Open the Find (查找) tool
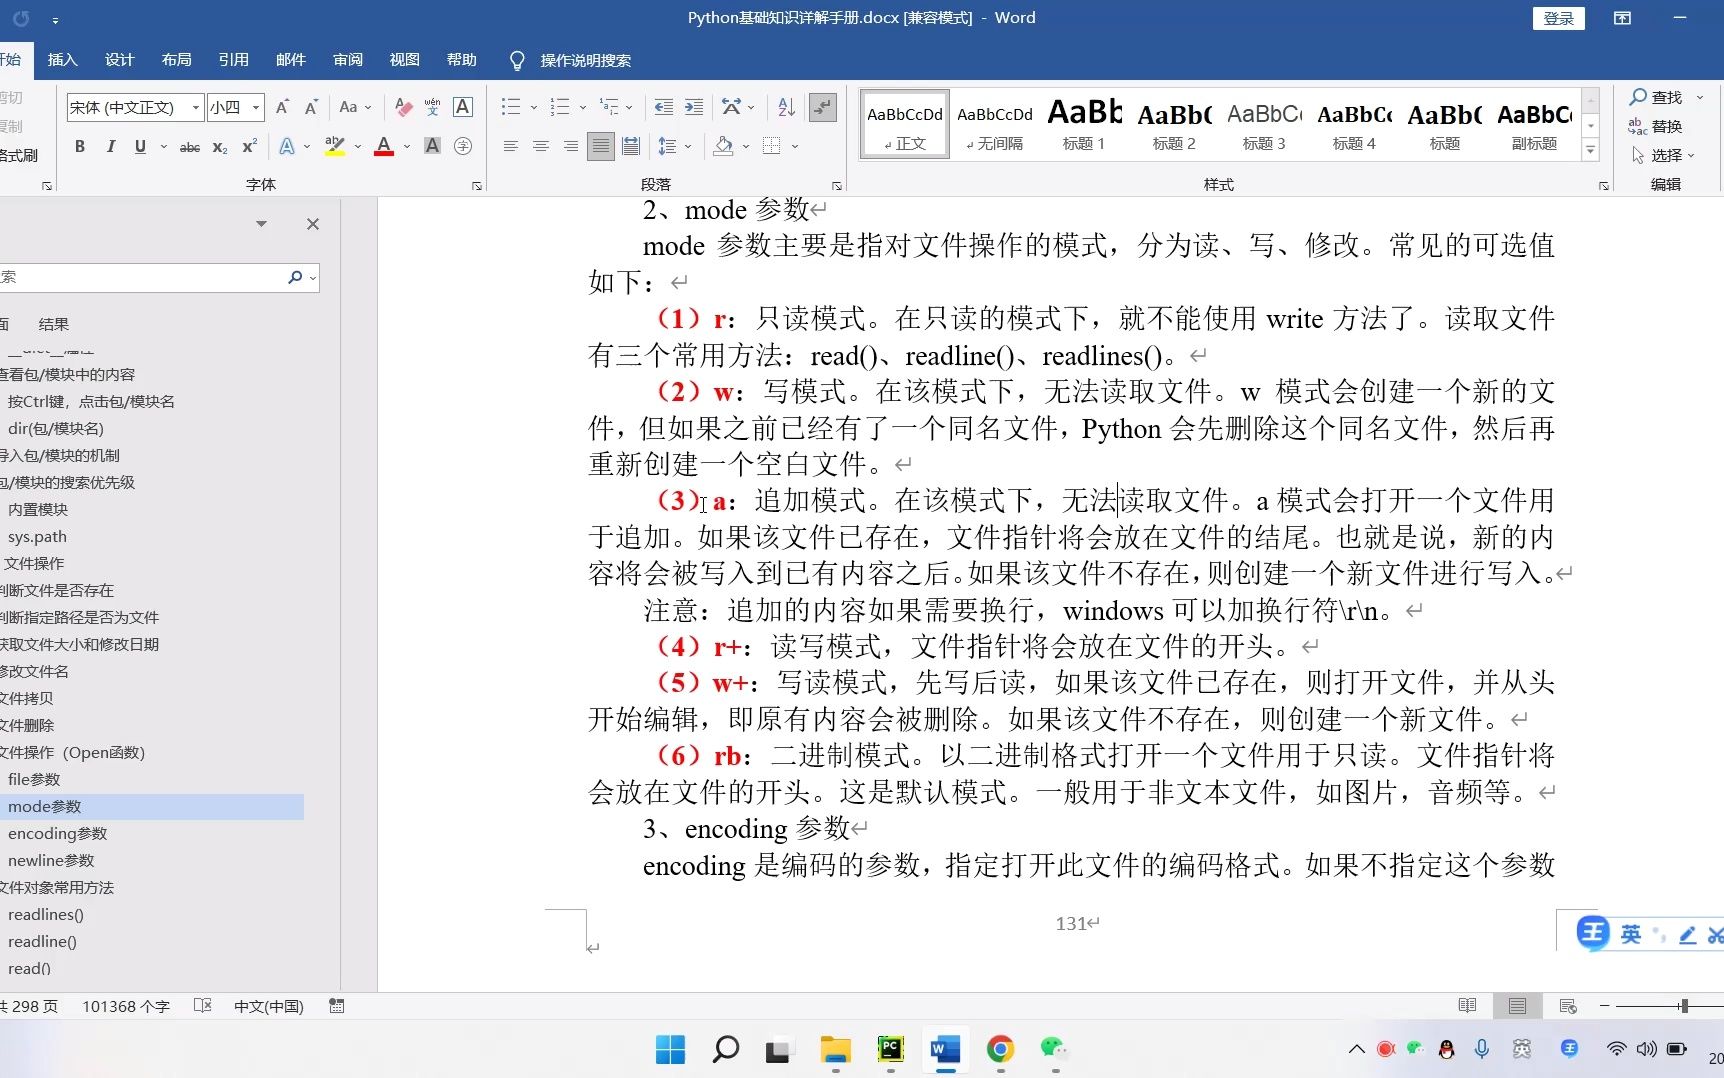 pos(1663,97)
